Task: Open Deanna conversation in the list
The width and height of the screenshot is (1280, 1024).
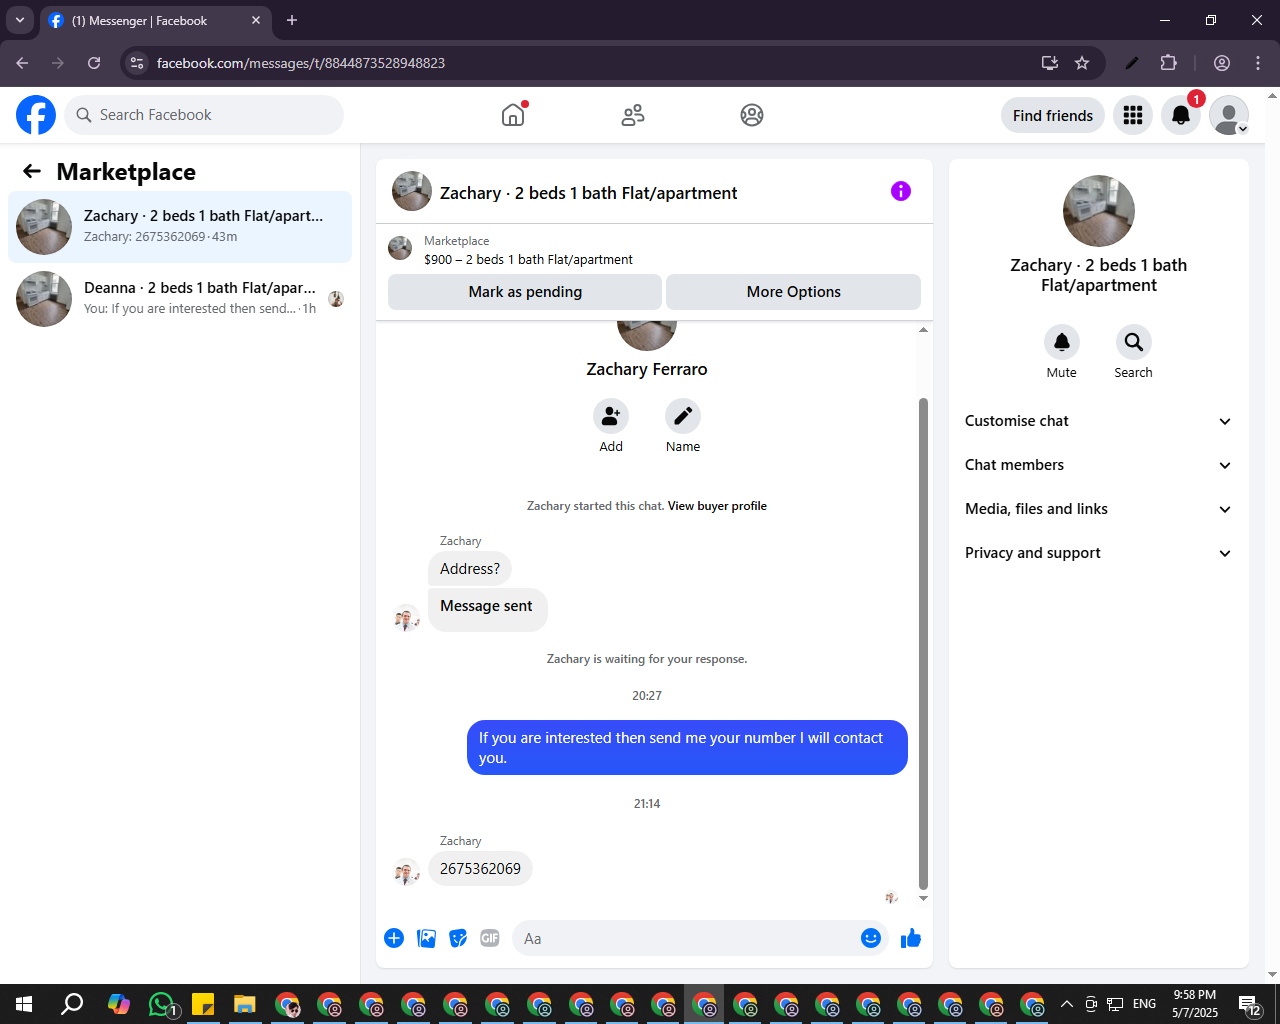Action: tap(180, 299)
